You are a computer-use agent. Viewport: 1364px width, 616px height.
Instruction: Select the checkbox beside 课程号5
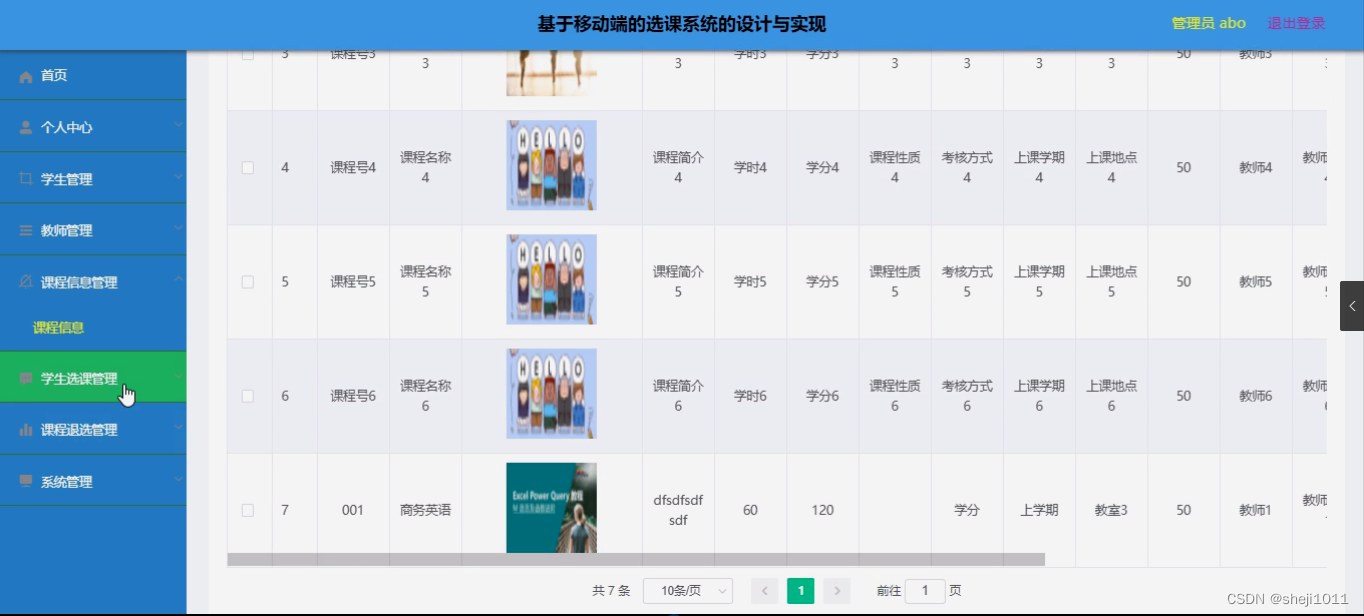[248, 281]
